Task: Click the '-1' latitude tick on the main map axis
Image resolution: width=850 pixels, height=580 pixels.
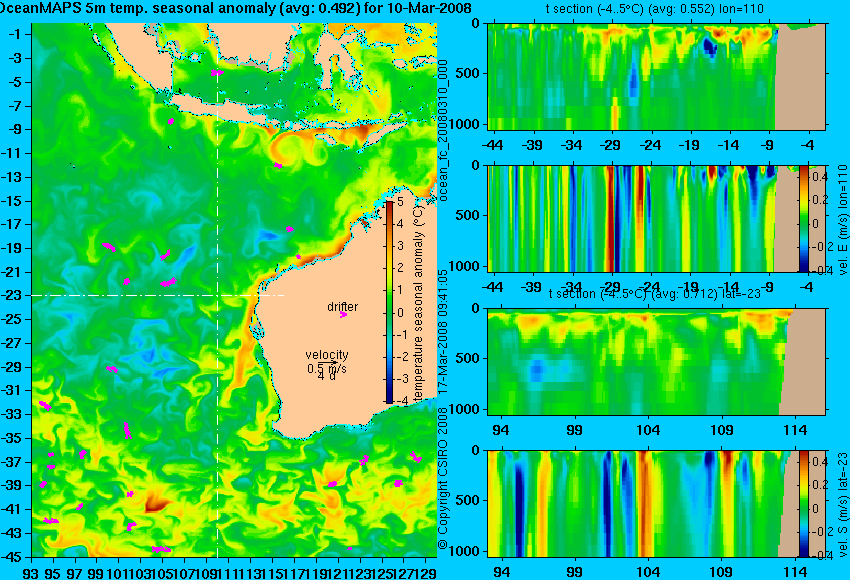Action: [15, 34]
